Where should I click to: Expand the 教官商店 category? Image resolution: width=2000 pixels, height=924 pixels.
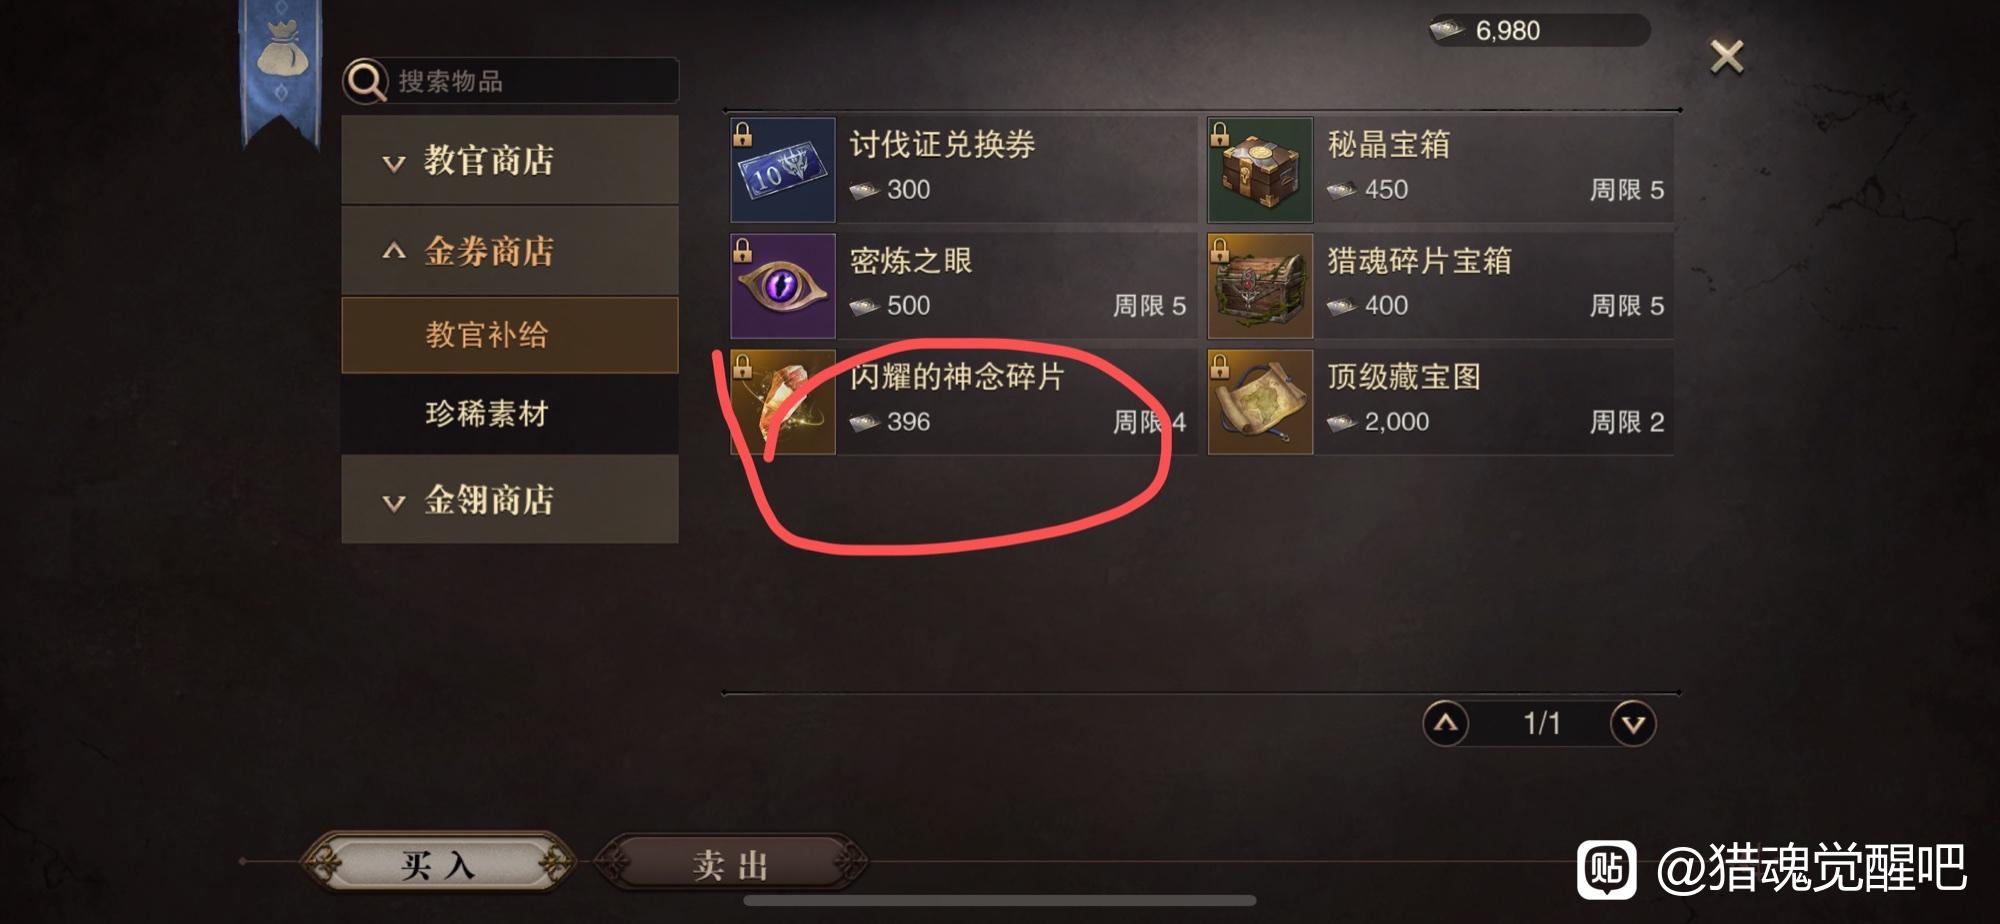pyautogui.click(x=510, y=160)
